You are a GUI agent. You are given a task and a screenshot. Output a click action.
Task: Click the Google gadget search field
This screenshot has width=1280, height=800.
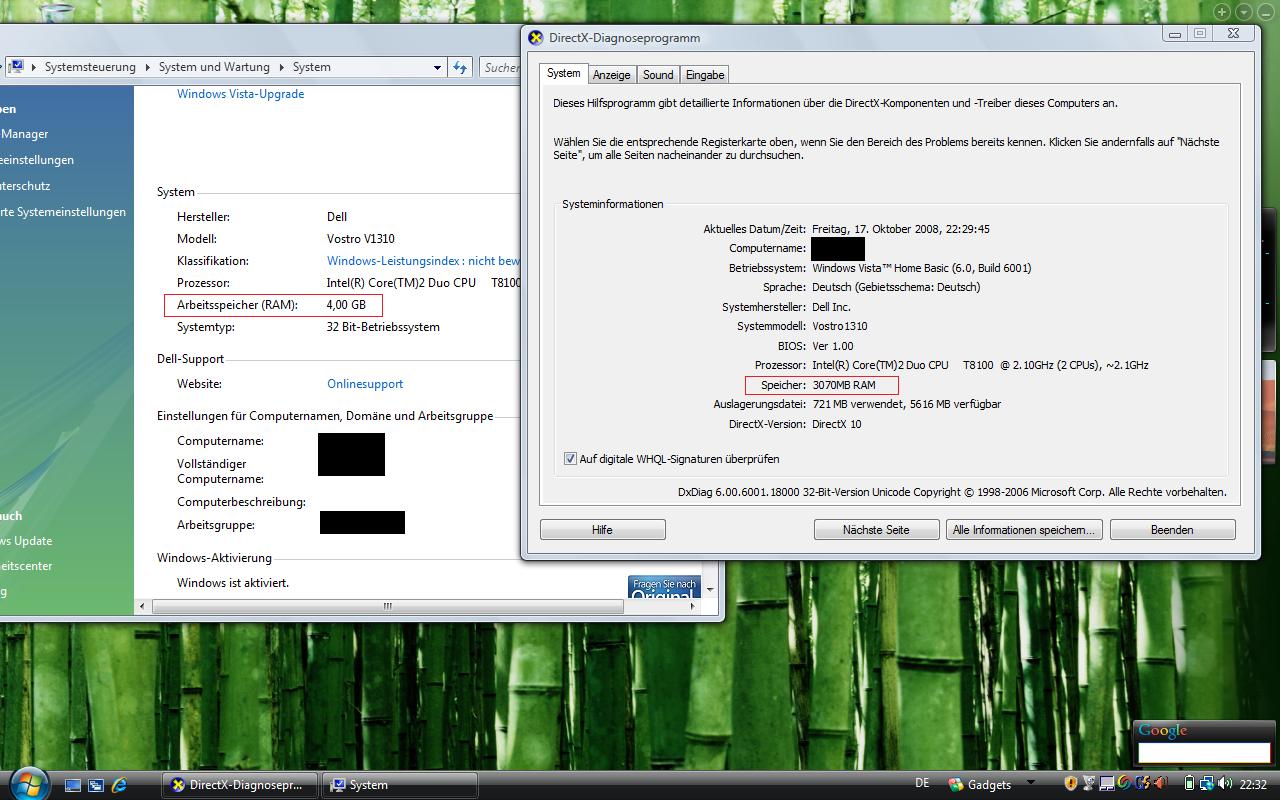pos(1204,752)
